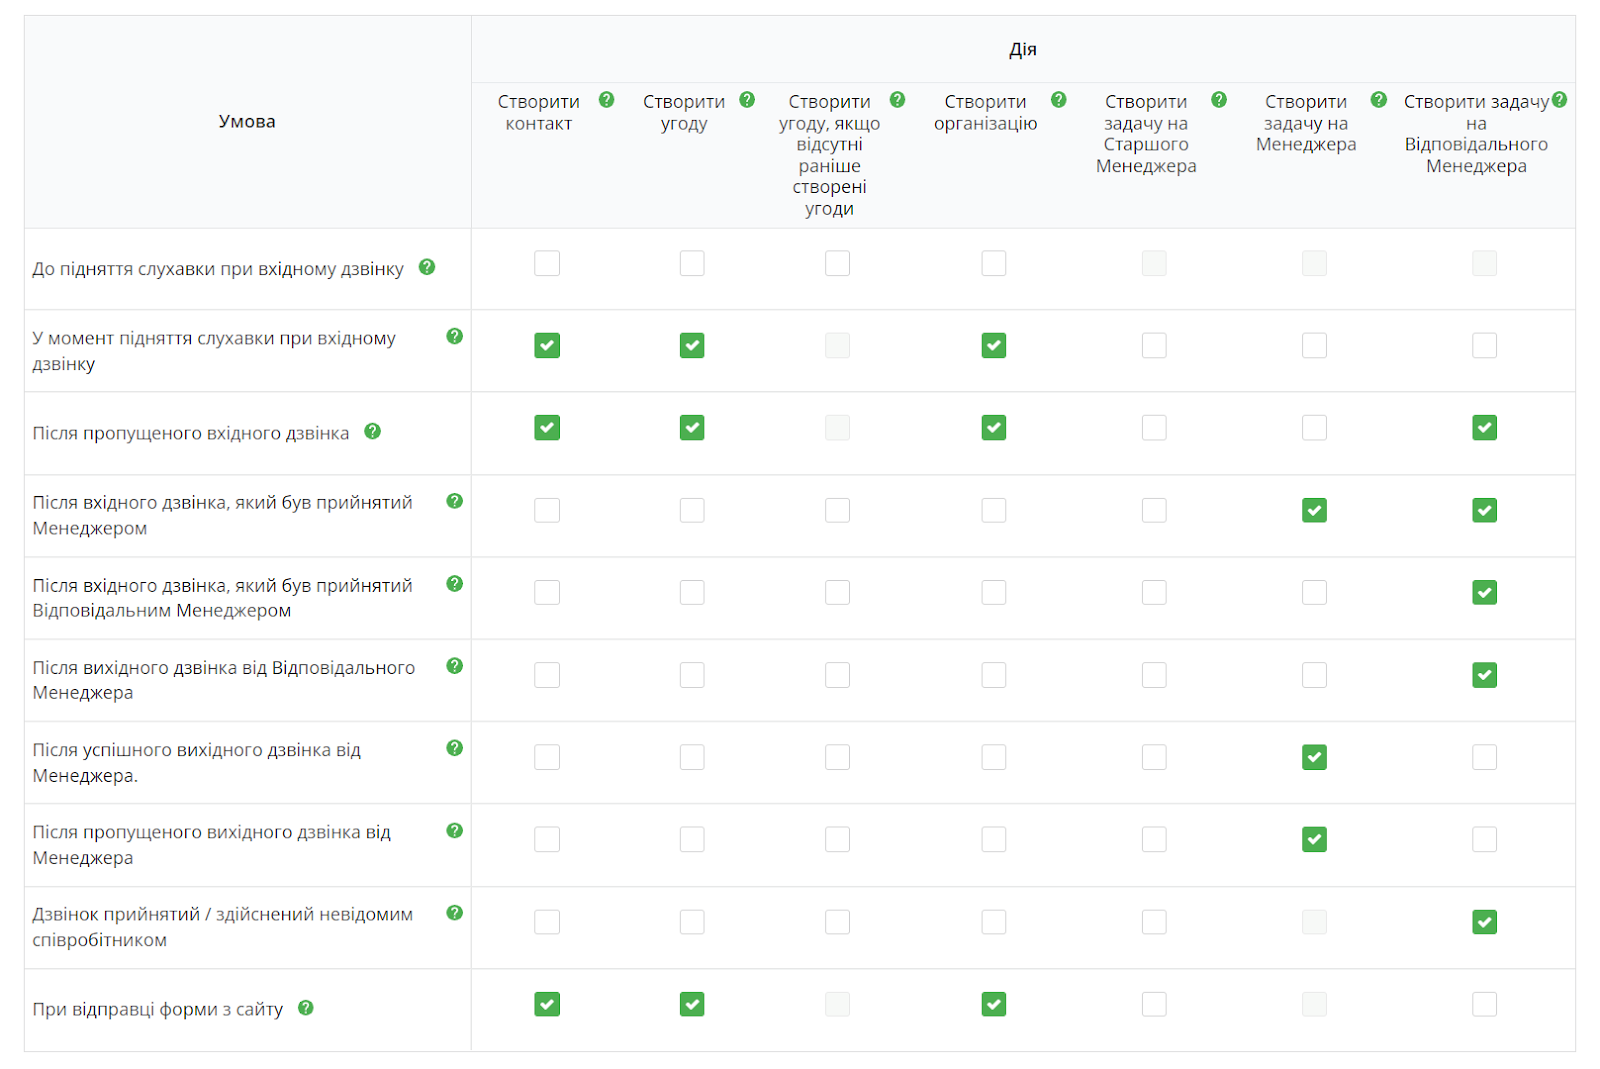1600x1069 pixels.
Task: Click text Після успішного вихідного дзвінка від Менеджера
Action: (x=197, y=763)
